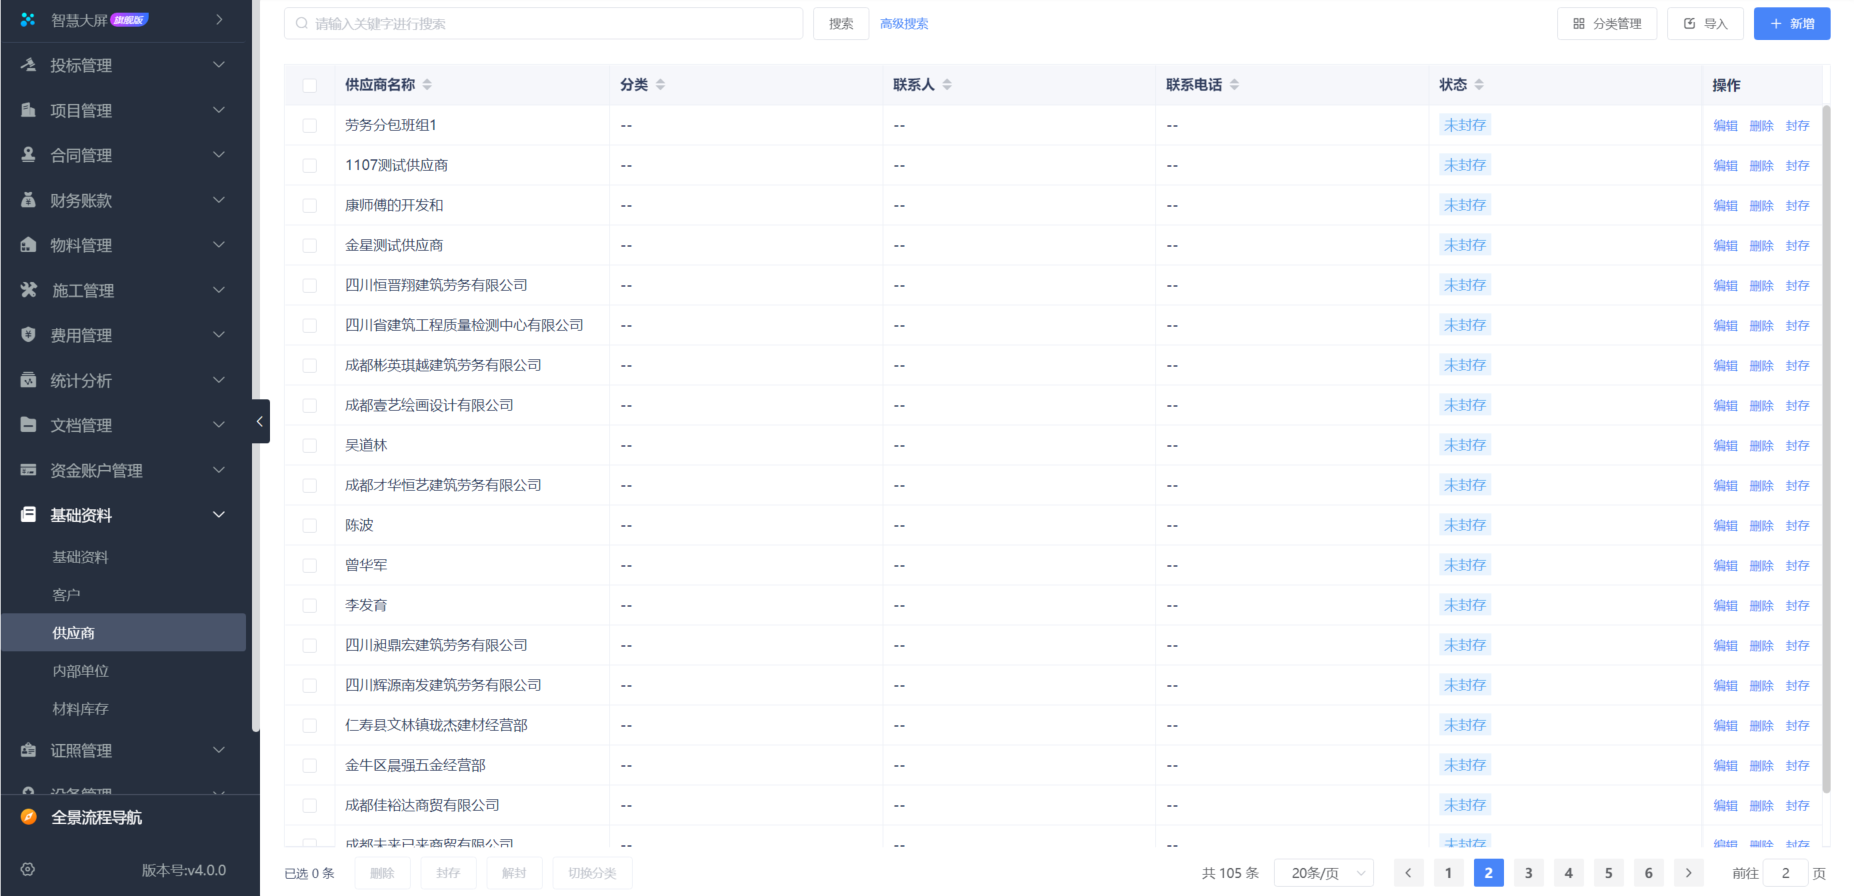The width and height of the screenshot is (1854, 896).
Task: Expand the 投标管理 menu chevron
Action: coord(219,65)
